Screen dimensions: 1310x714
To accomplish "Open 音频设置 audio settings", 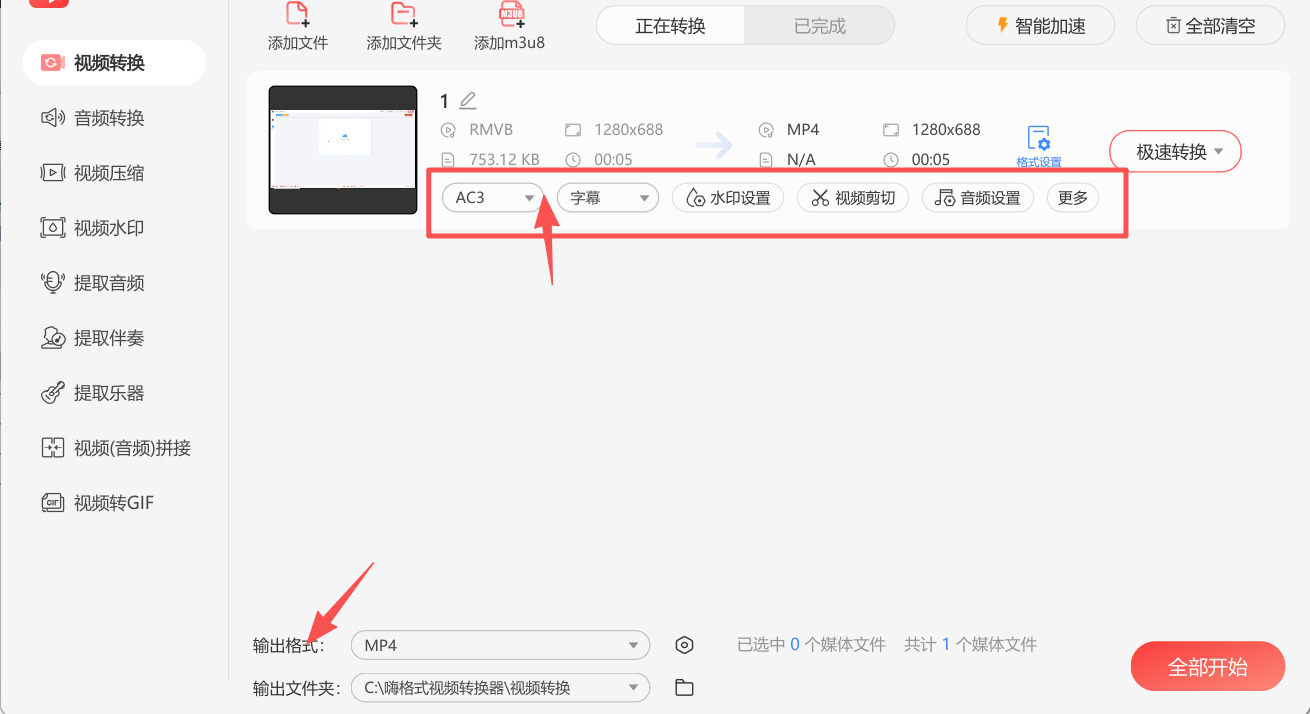I will coord(978,198).
